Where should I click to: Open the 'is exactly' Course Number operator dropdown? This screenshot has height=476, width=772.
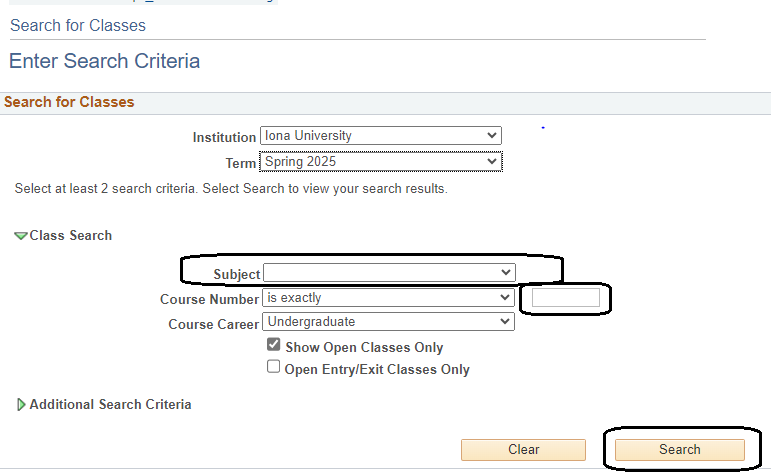point(388,298)
